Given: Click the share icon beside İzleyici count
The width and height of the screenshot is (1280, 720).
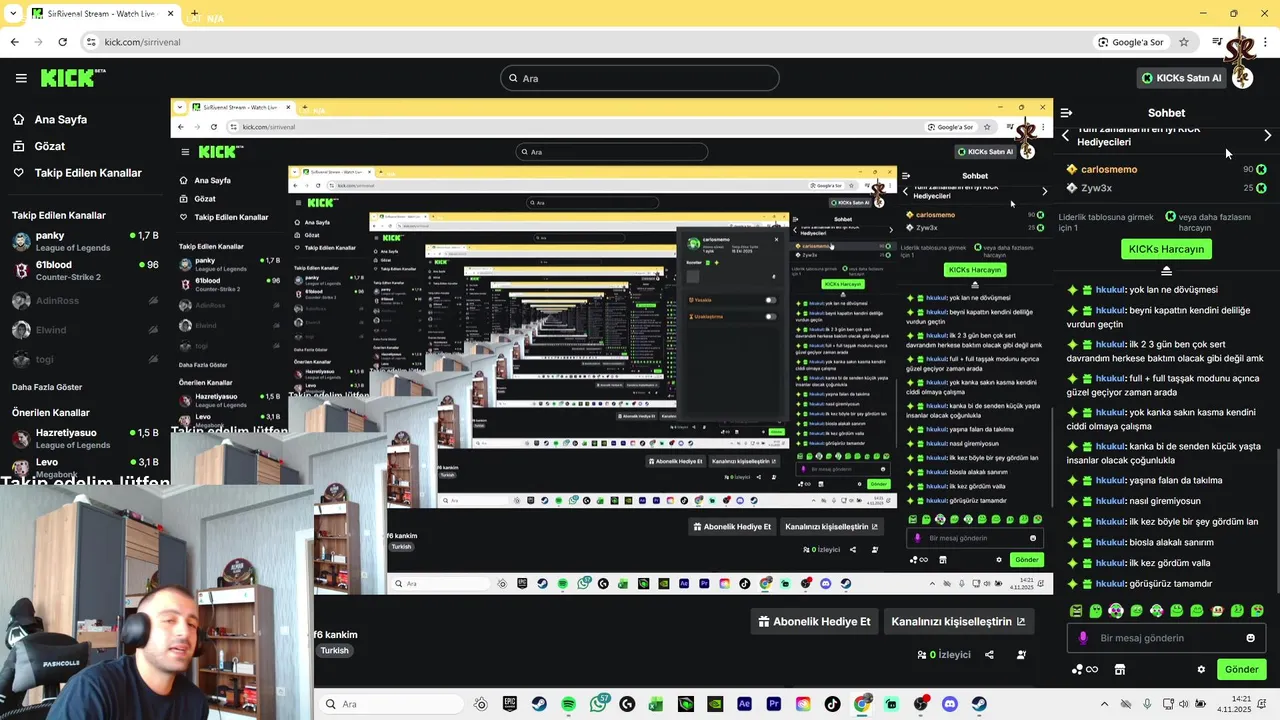Looking at the screenshot, I should 989,655.
